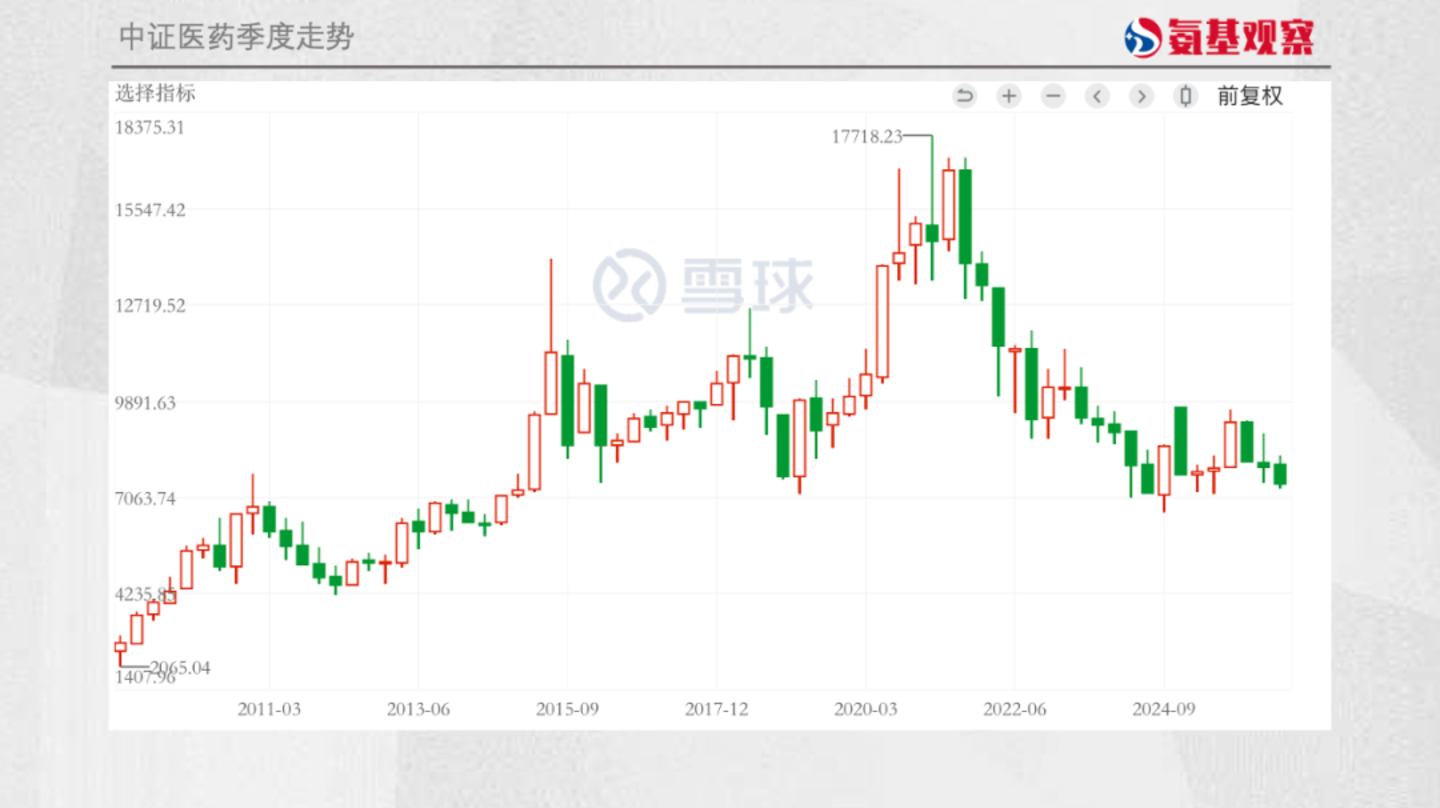Click the 2020-03 date label
The height and width of the screenshot is (808, 1440).
(x=866, y=709)
